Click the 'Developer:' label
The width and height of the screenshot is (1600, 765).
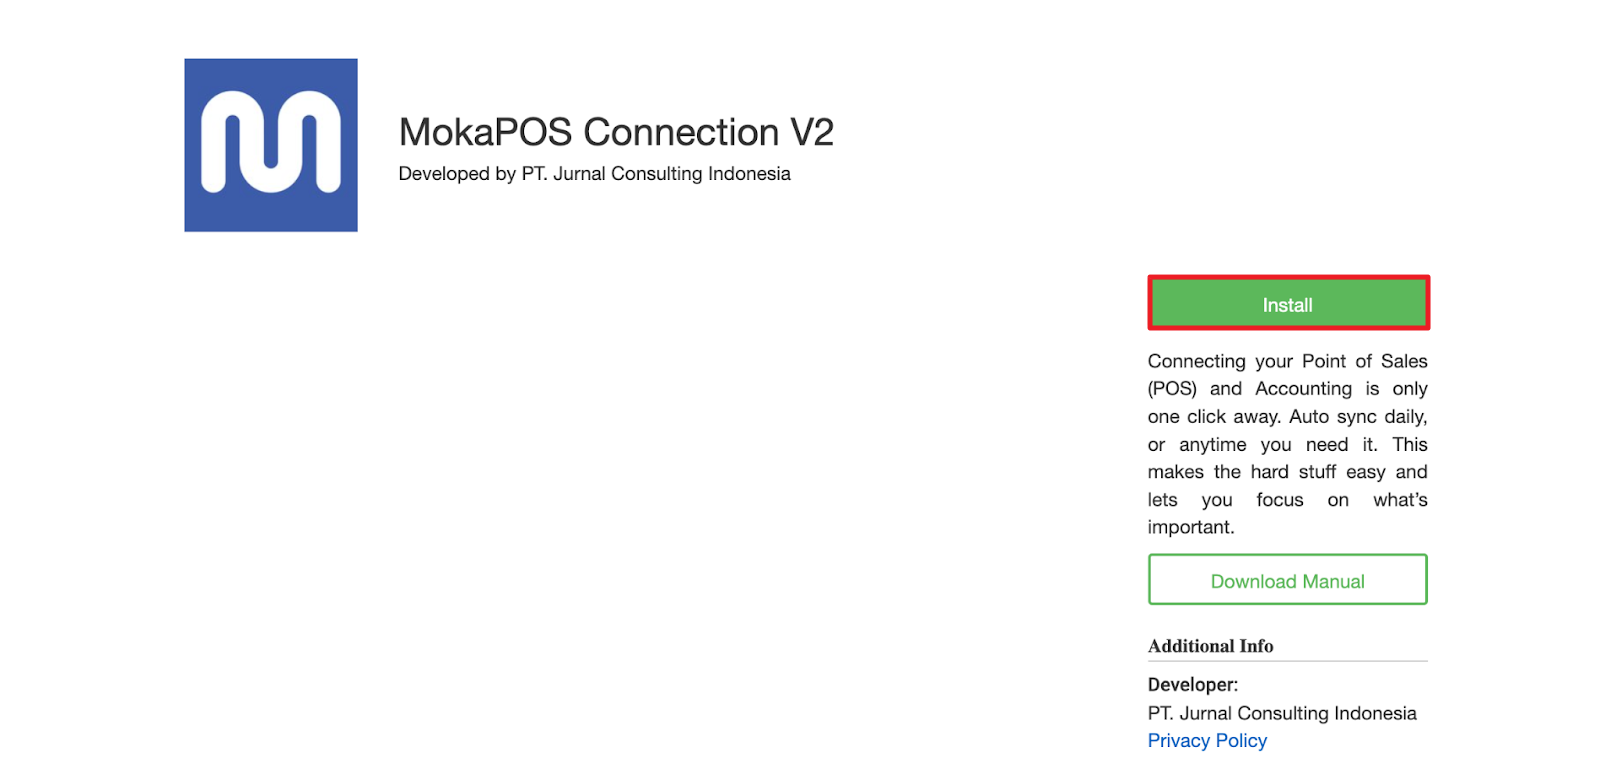pyautogui.click(x=1193, y=685)
